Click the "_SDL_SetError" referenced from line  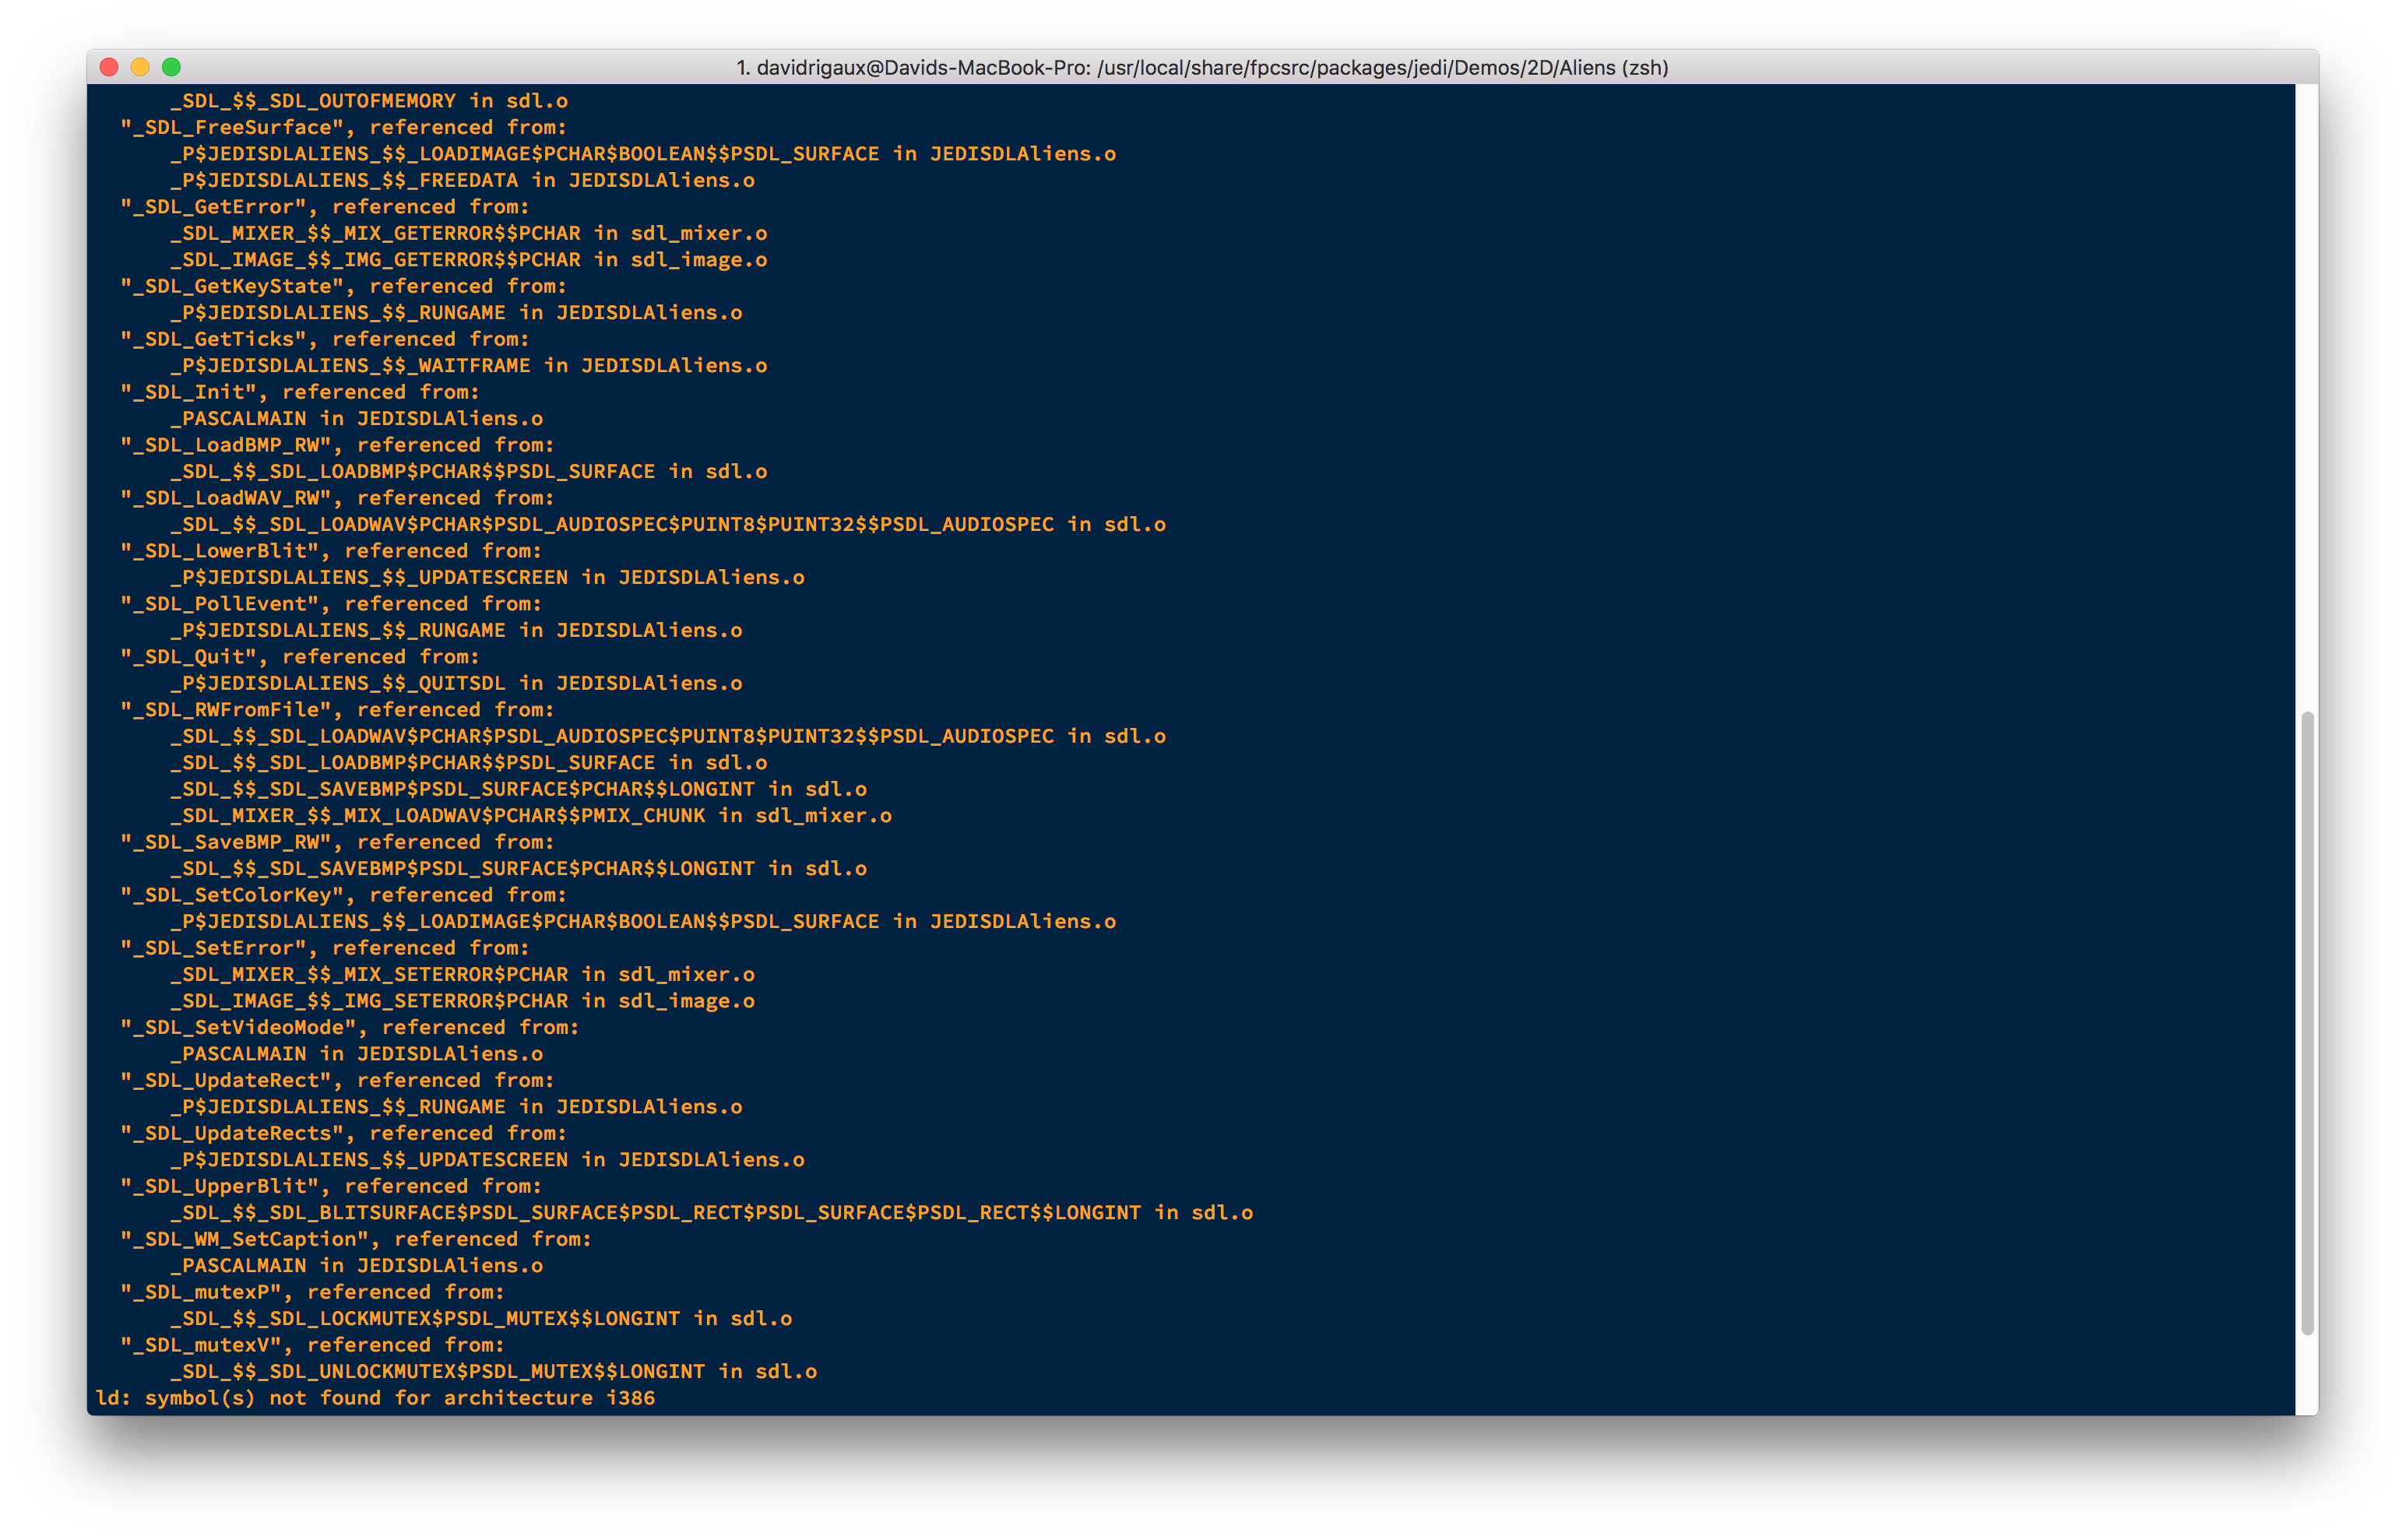point(325,948)
